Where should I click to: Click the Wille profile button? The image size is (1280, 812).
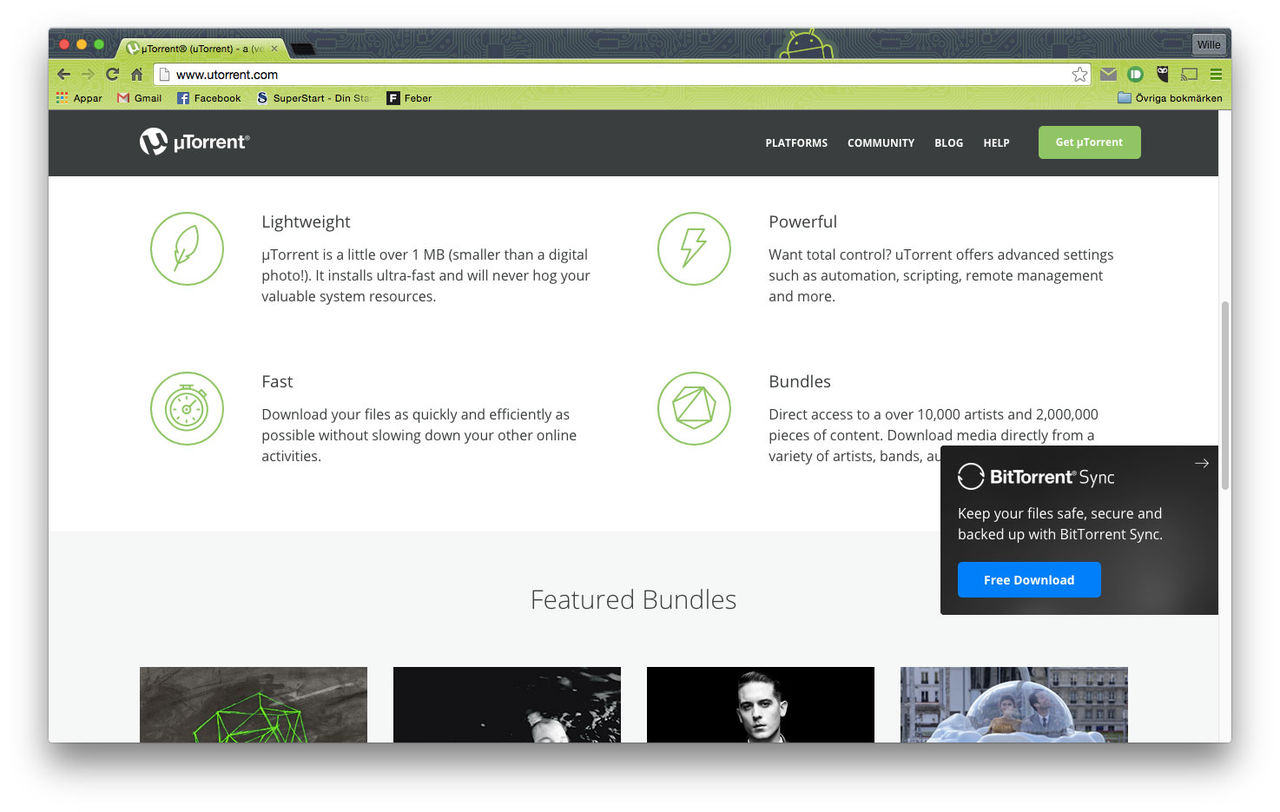pos(1209,45)
